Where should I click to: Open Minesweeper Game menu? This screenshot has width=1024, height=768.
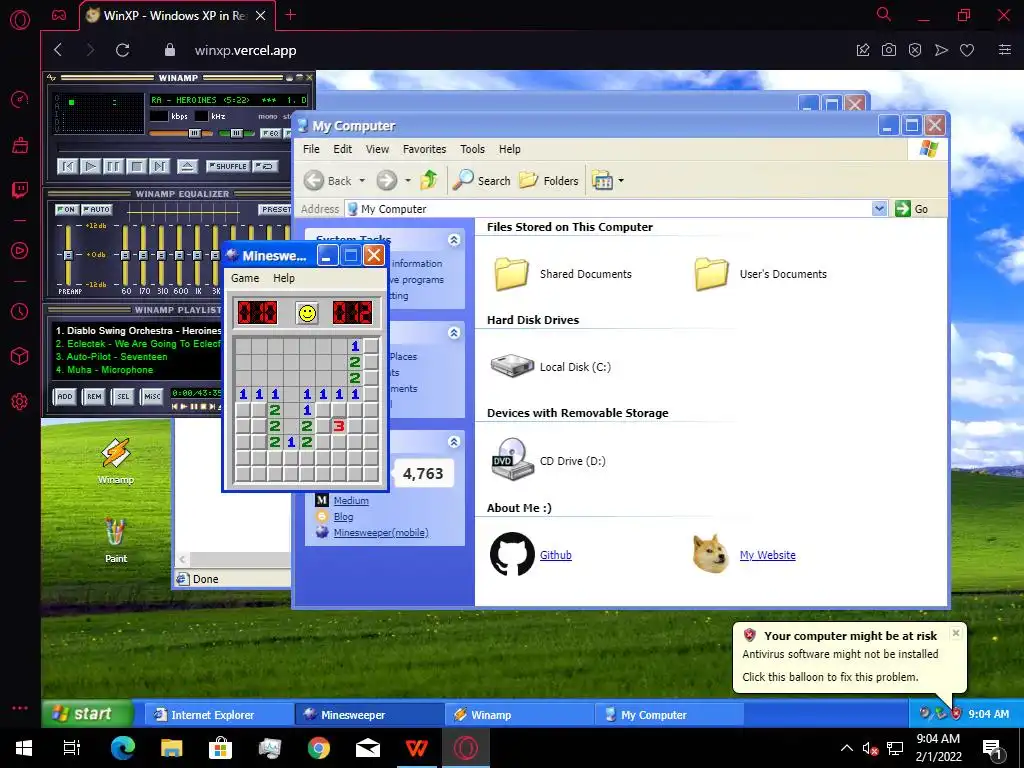point(245,278)
